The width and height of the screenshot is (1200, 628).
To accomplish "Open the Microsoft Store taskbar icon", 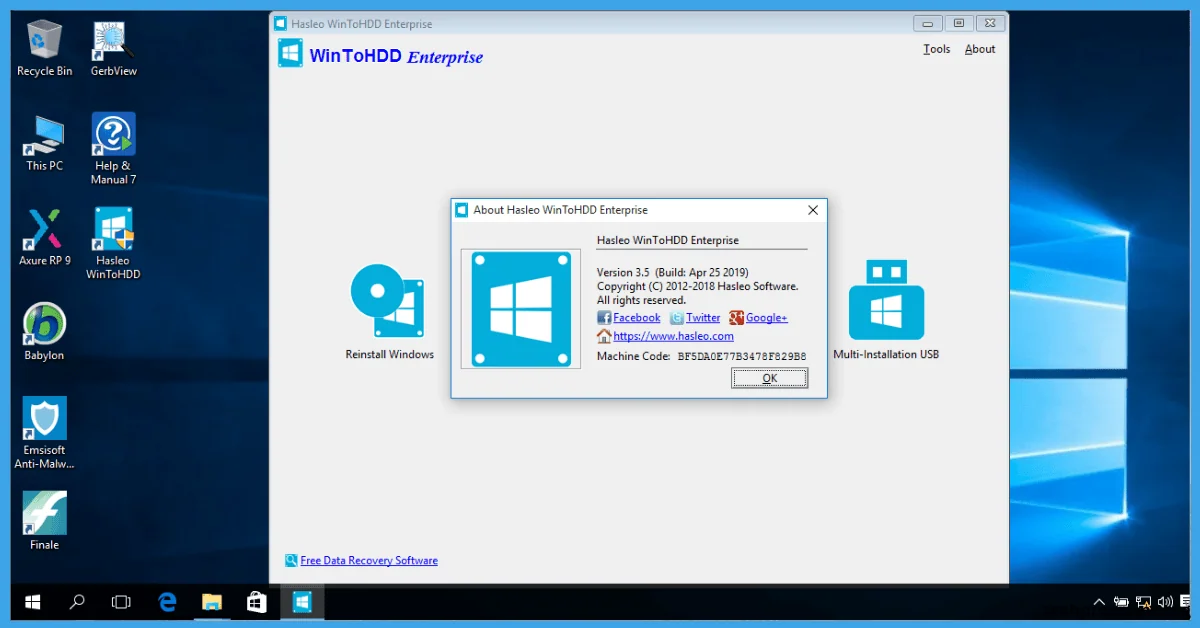I will (x=256, y=602).
